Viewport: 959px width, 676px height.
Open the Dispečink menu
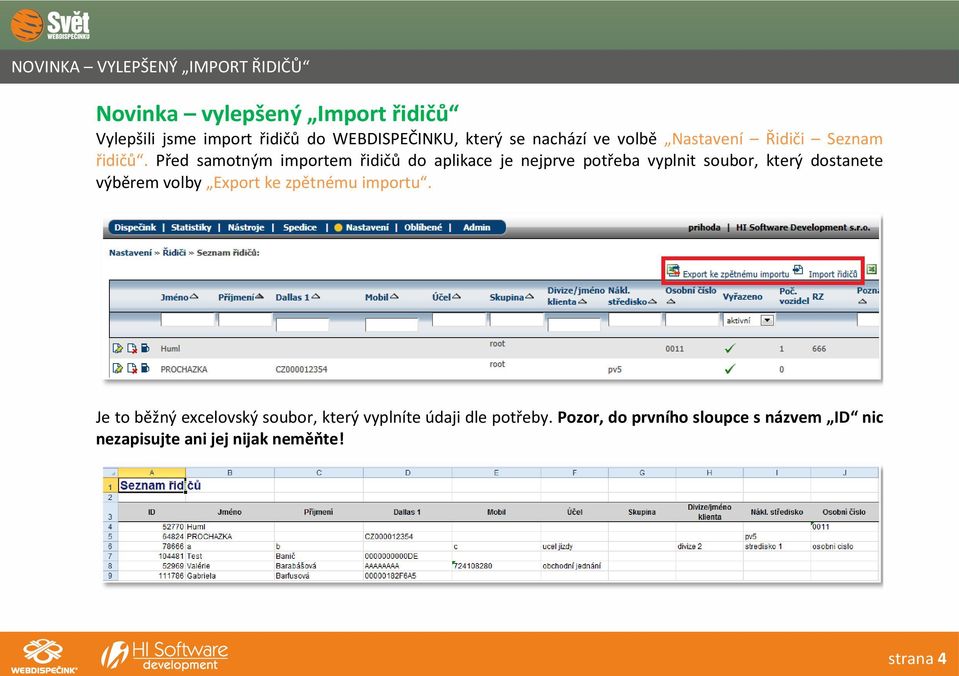coord(135,228)
